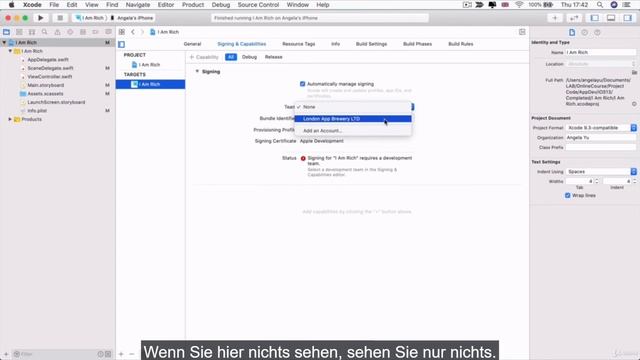Edit the Organization field
640x360 pixels.
point(601,138)
